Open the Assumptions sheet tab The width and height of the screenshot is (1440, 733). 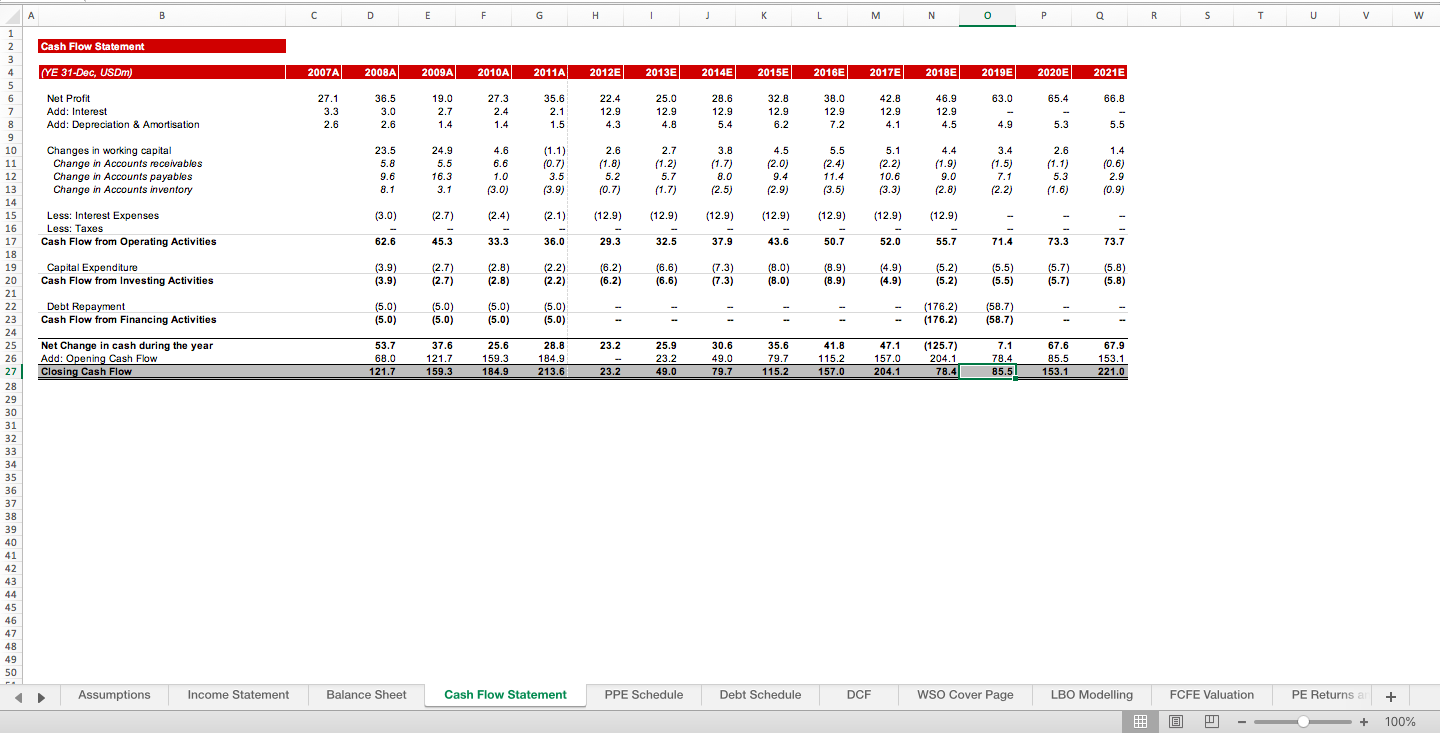click(x=114, y=695)
